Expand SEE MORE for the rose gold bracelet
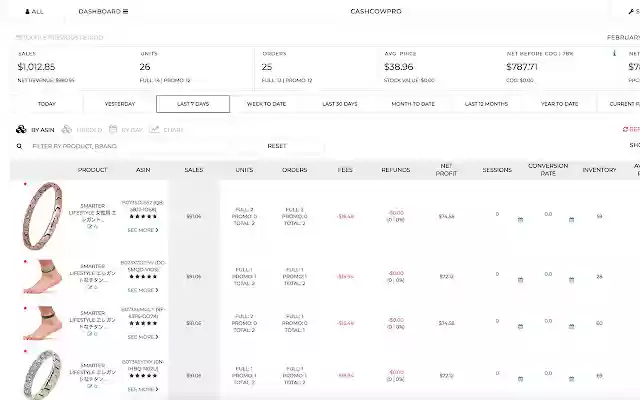The height and width of the screenshot is (400, 640). click(x=143, y=230)
